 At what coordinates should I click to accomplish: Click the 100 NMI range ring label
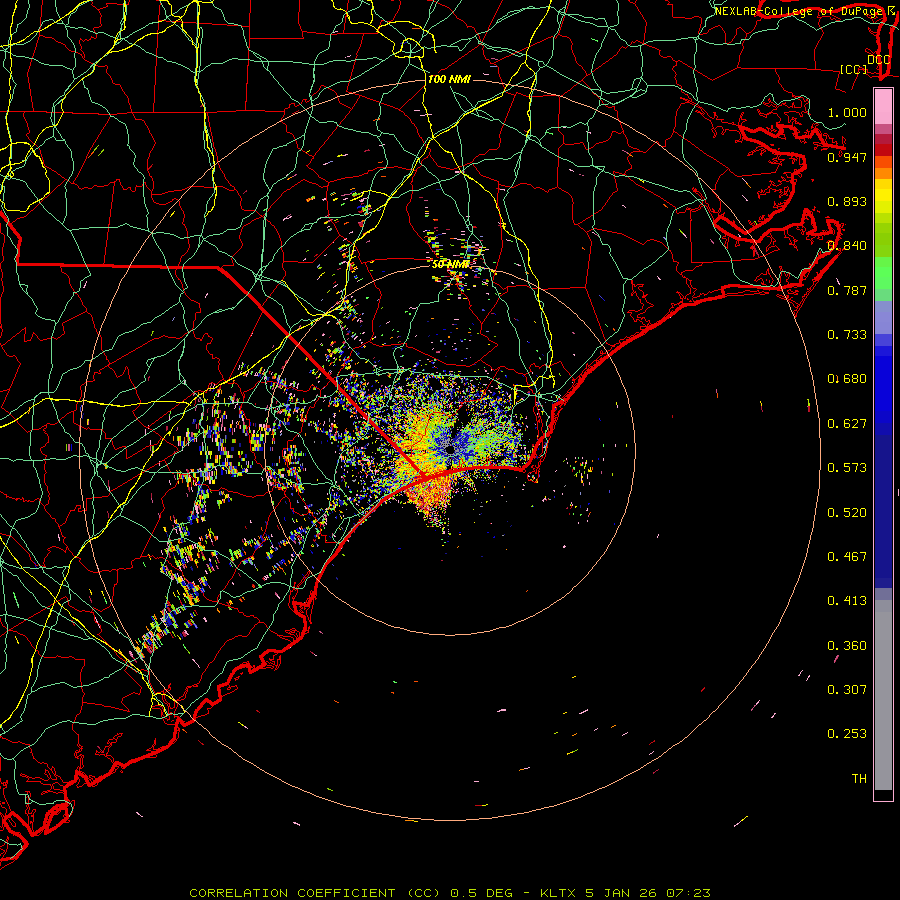point(449,79)
